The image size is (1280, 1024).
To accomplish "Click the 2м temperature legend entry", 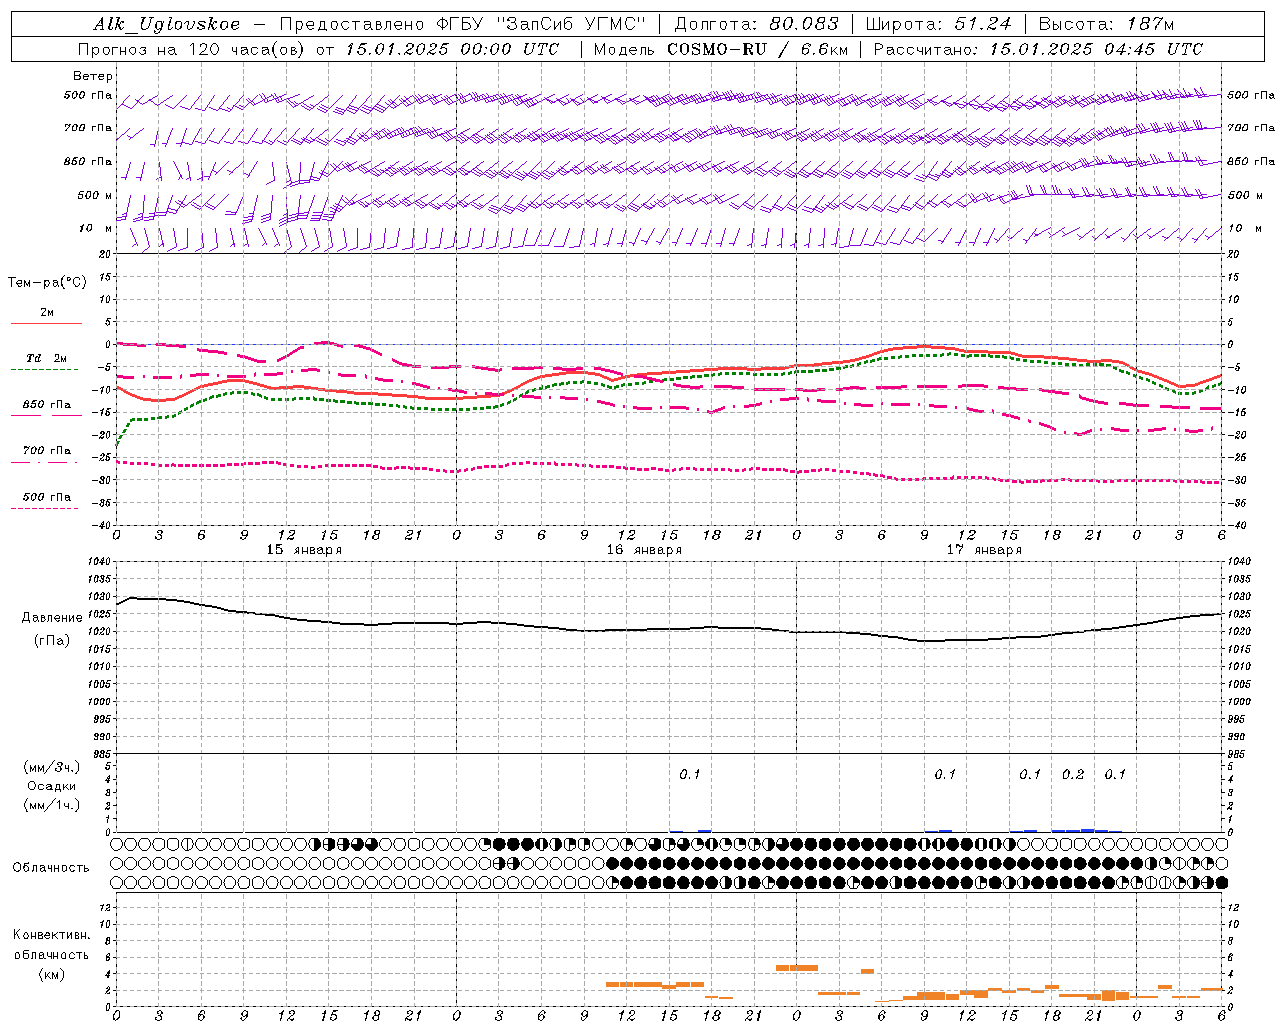I will tap(46, 314).
